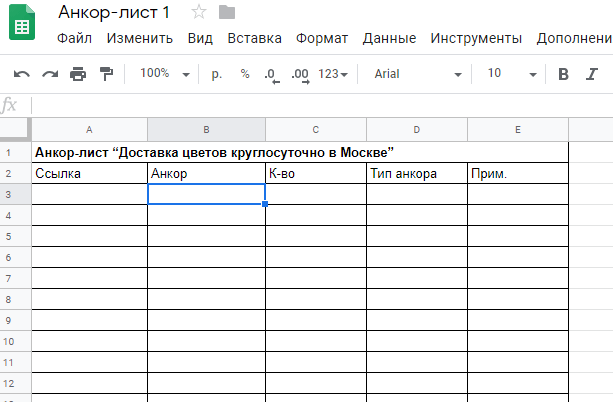Open the Изменить menu
The image size is (613, 402).
coord(140,38)
